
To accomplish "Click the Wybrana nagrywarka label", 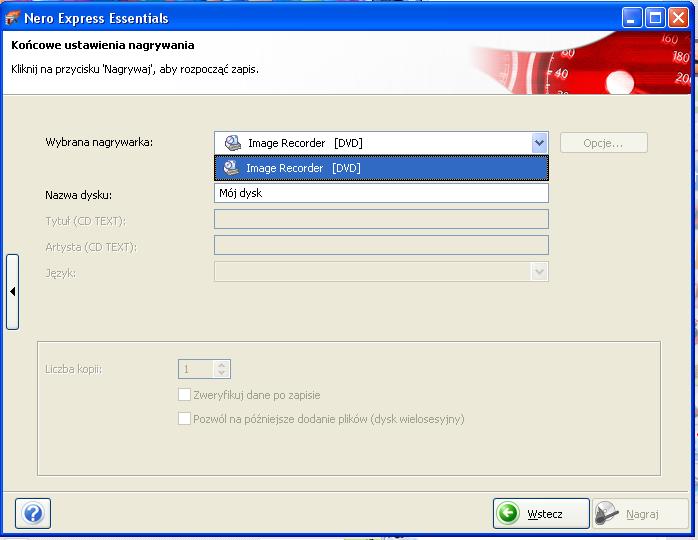I will pos(99,142).
